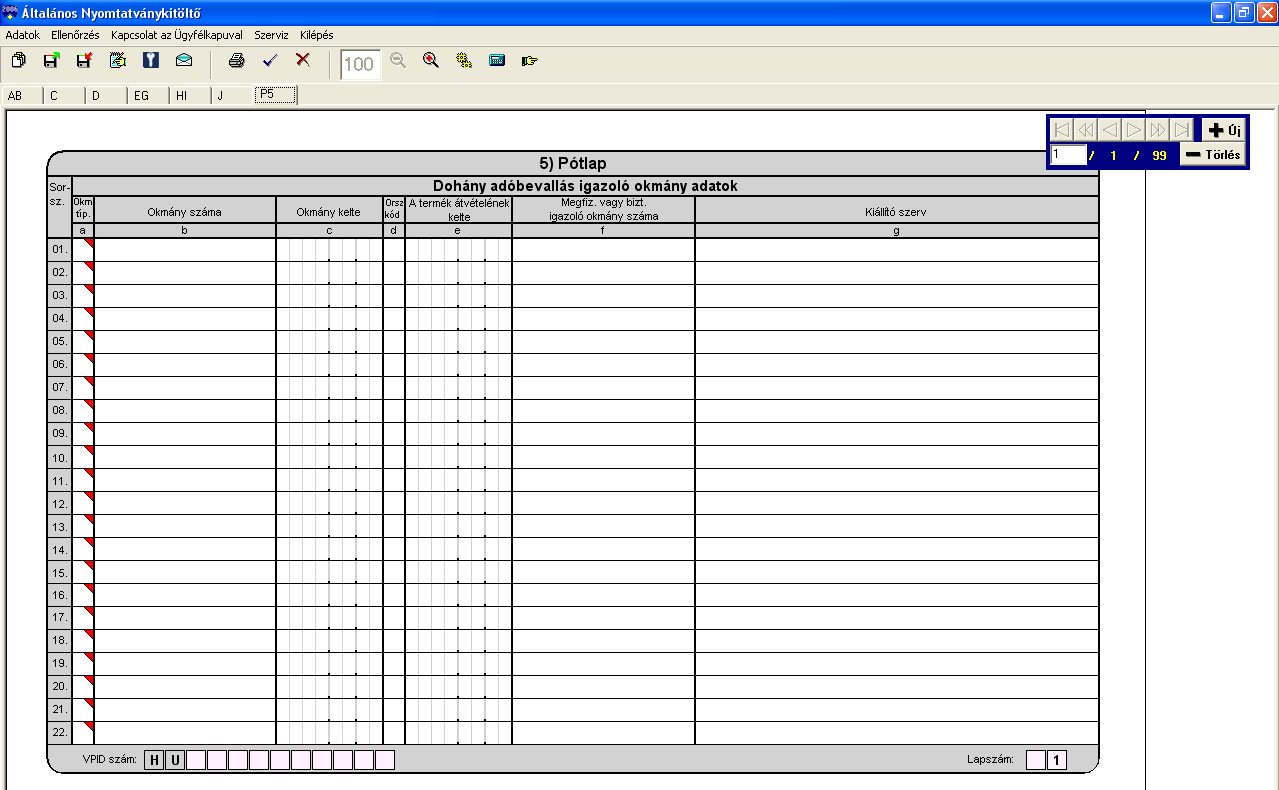Switch to the J tab
Screen dimensions: 1279x790
(232, 96)
